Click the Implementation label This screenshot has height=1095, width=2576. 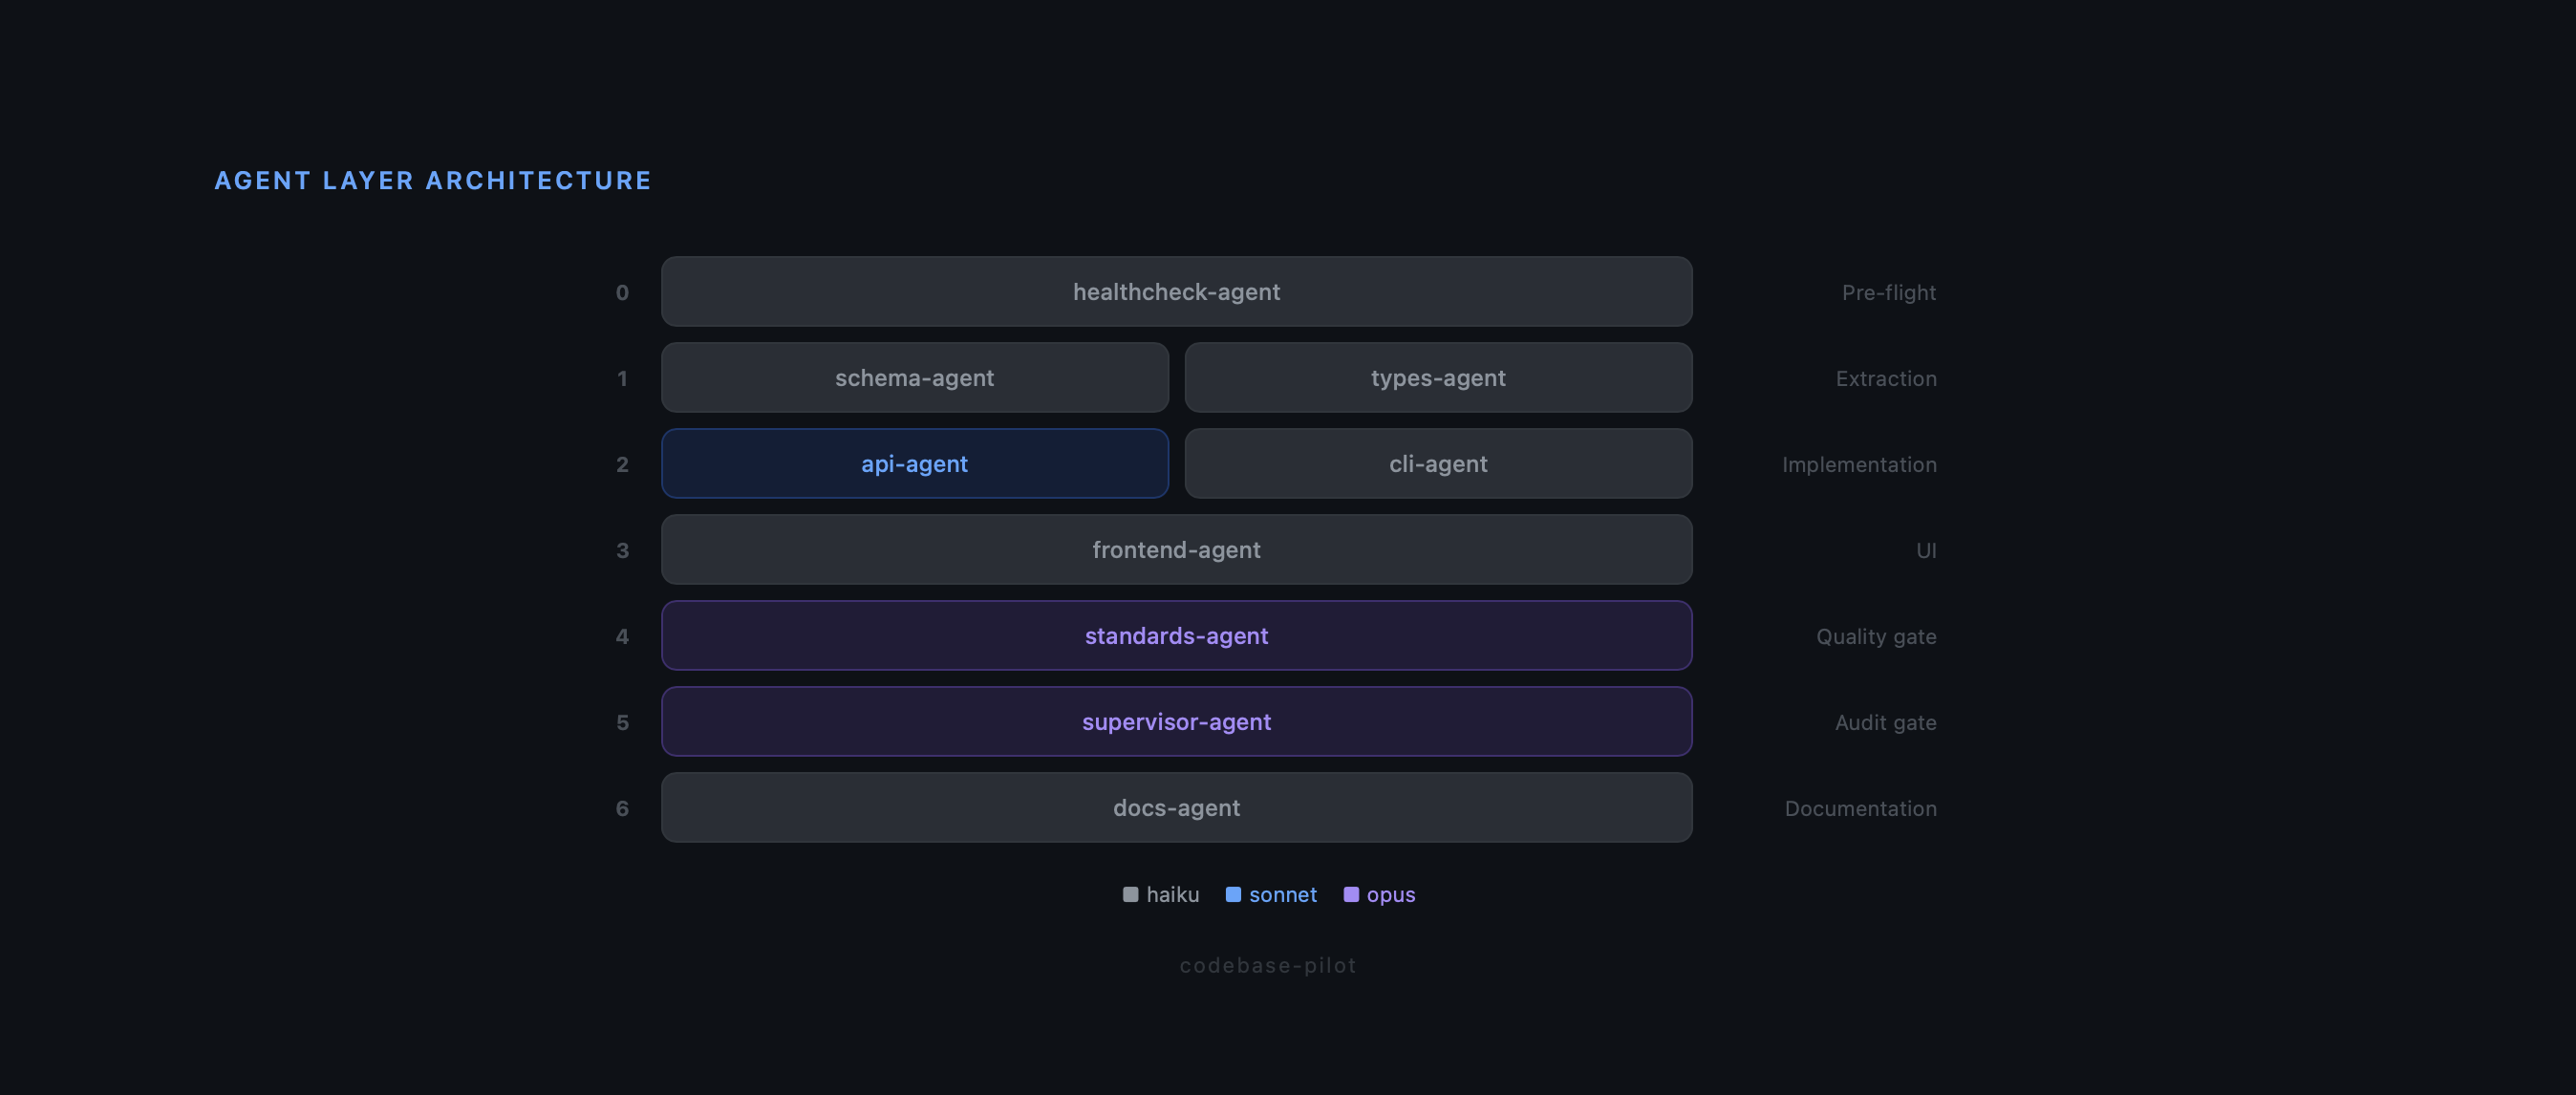(1860, 463)
